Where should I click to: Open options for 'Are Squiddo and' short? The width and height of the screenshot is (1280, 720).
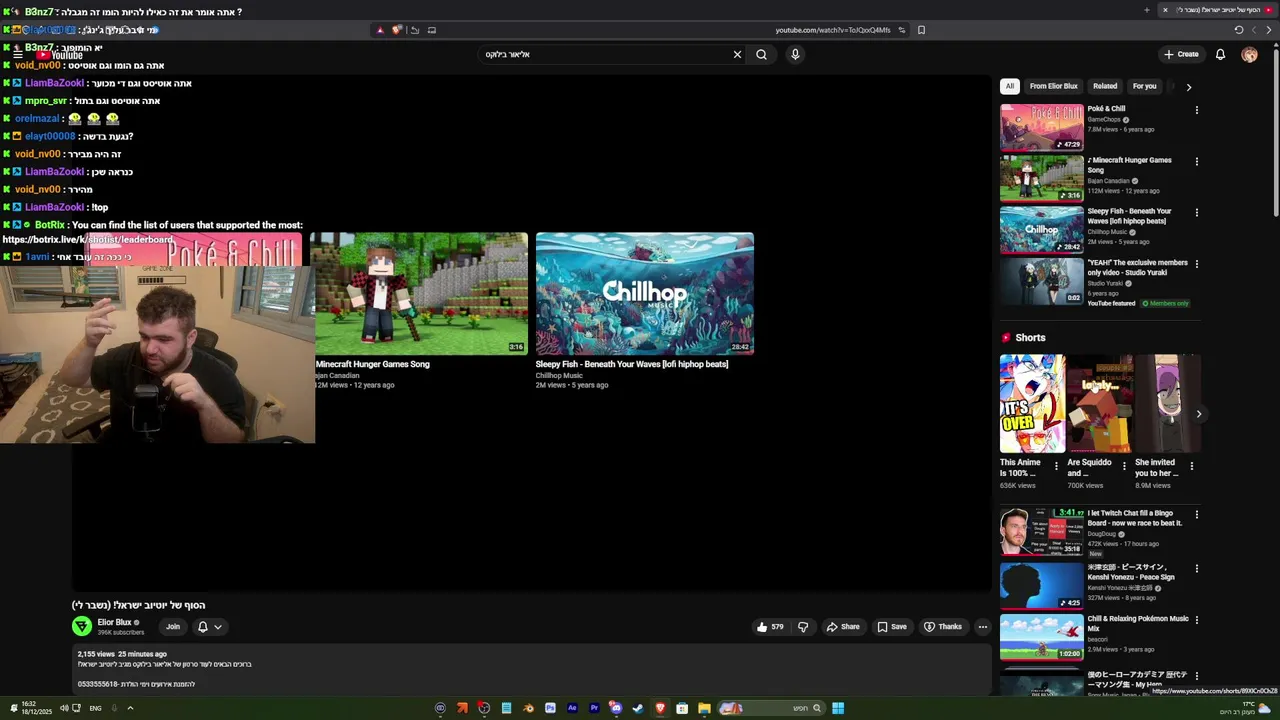click(1123, 466)
